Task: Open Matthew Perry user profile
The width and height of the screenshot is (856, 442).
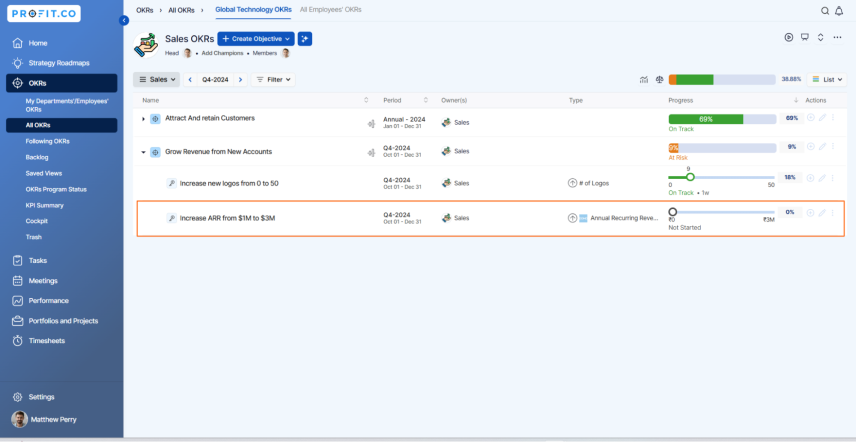Action: 44,420
